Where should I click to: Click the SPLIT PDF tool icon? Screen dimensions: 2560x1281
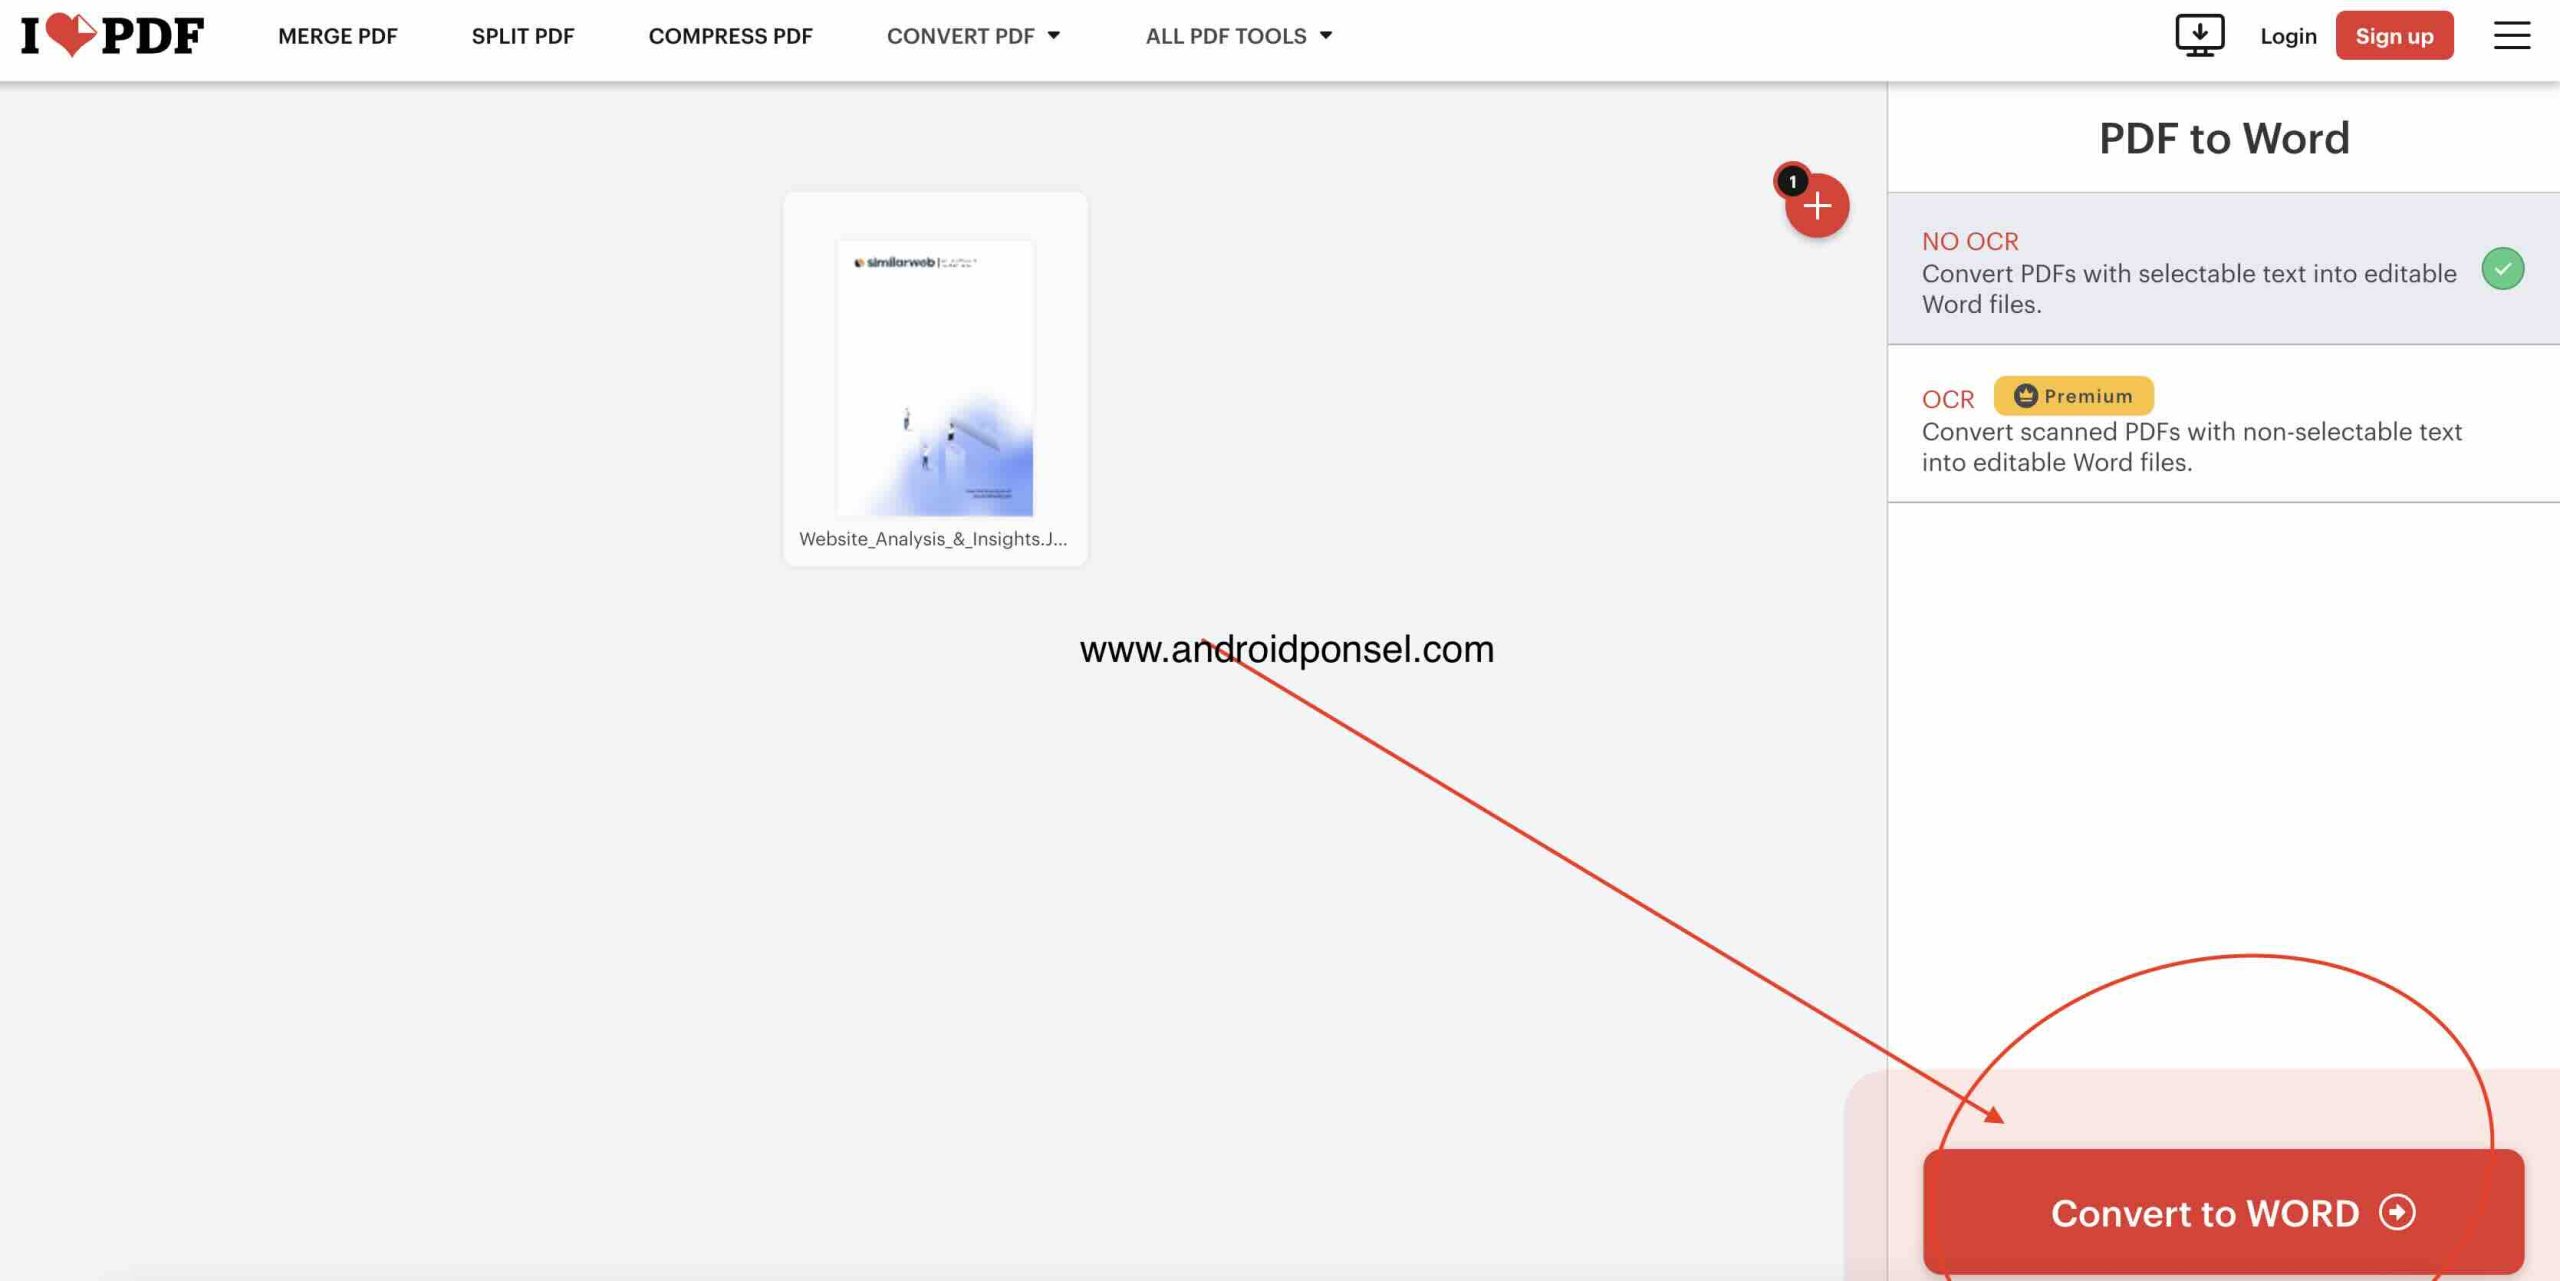pyautogui.click(x=523, y=36)
